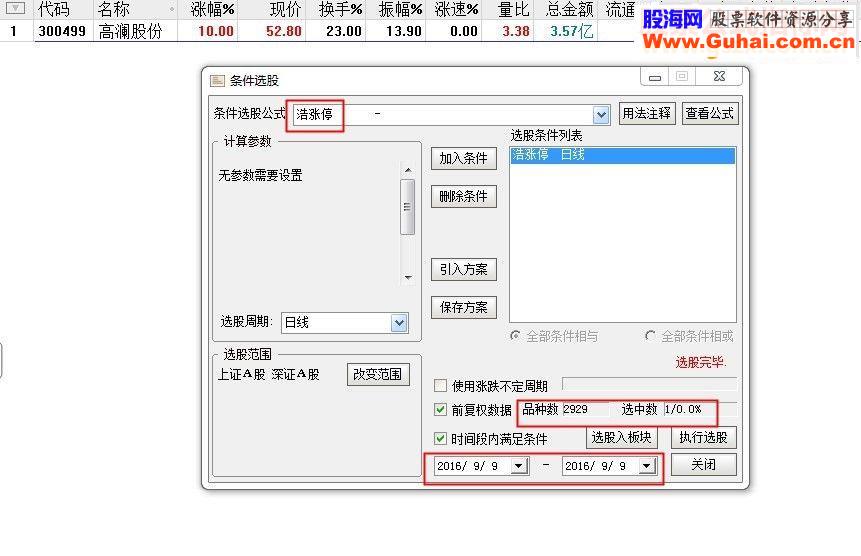Screen dimensions: 861x556
Task: Click the end date field text
Action: tap(595, 467)
